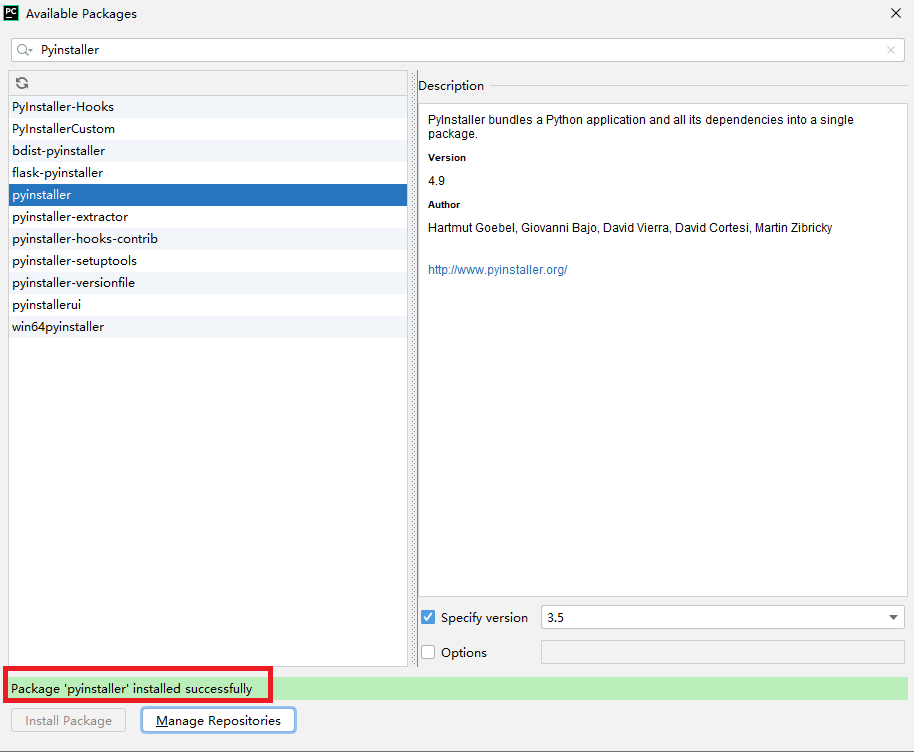This screenshot has height=756, width=914.
Task: Select pyinstaller-versionfile package
Action: click(x=208, y=283)
